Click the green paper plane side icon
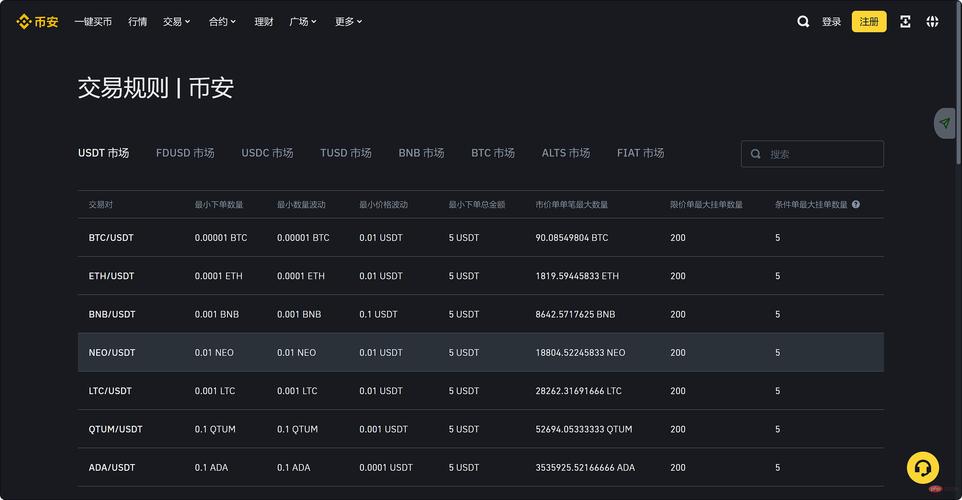The height and width of the screenshot is (500, 962). coord(945,123)
